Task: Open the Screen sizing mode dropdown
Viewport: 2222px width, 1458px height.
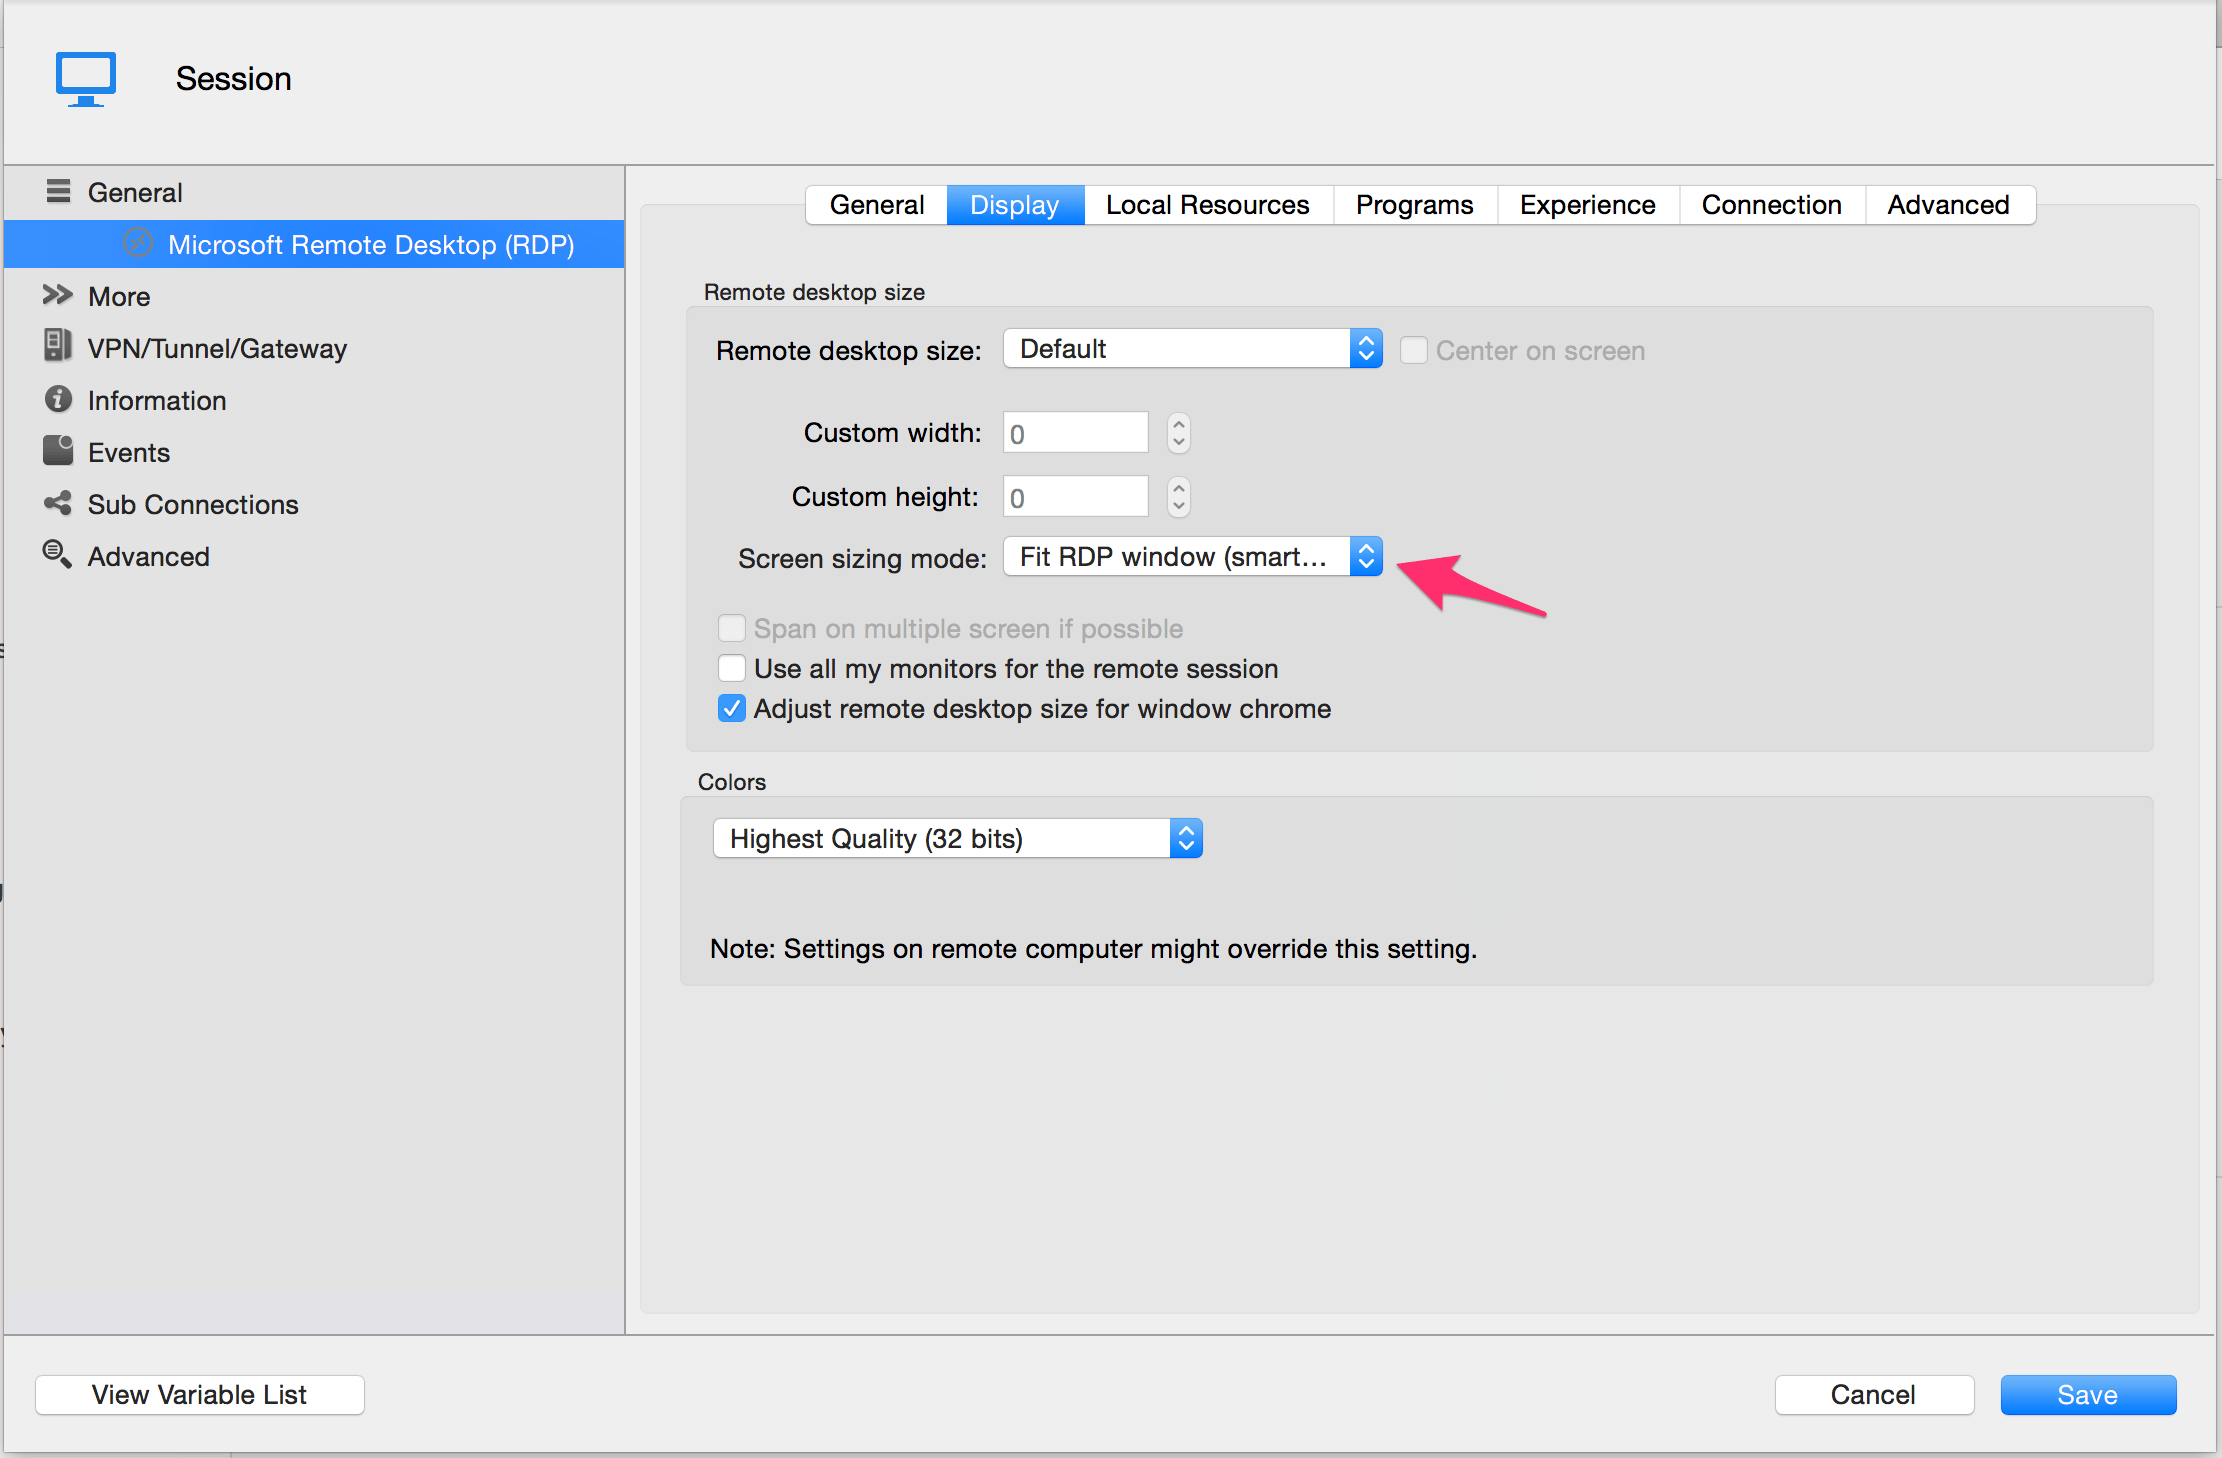Action: pyautogui.click(x=1192, y=557)
